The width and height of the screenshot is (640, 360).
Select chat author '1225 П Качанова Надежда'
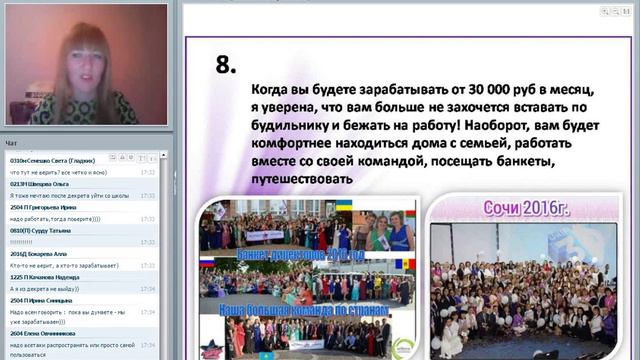(45, 277)
